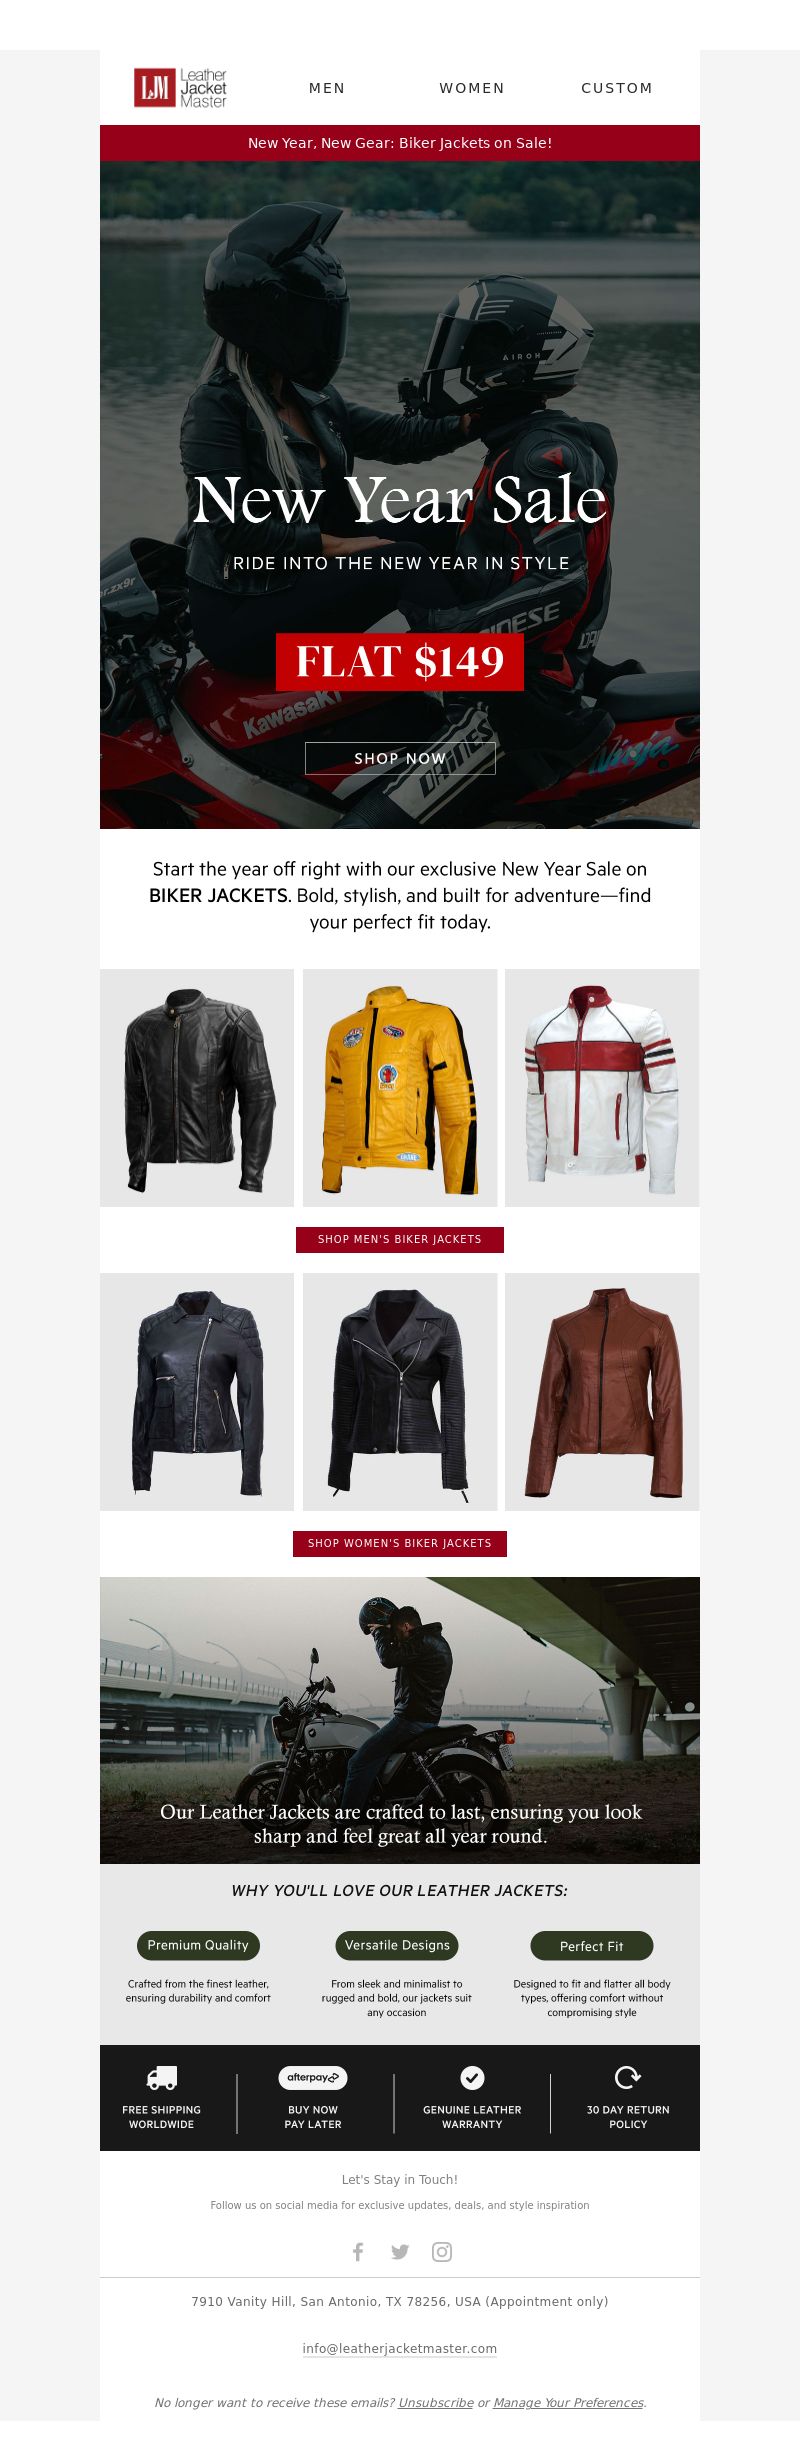Open the MEN navigation item
The width and height of the screenshot is (800, 2460).
tap(327, 88)
